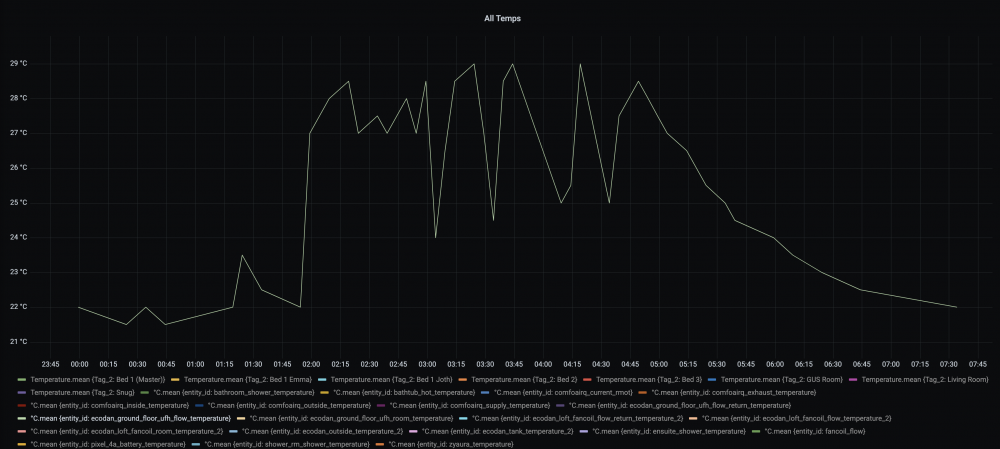This screenshot has height=449, width=1000.
Task: Toggle the Tag_2: Bed 3 legend series
Action: click(649, 379)
